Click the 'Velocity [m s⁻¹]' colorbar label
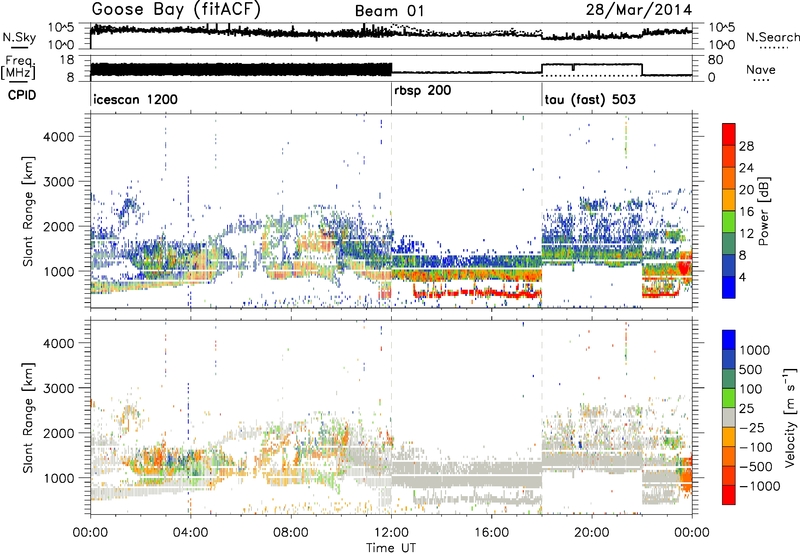Image resolution: width=800 pixels, height=554 pixels. pyautogui.click(x=789, y=417)
